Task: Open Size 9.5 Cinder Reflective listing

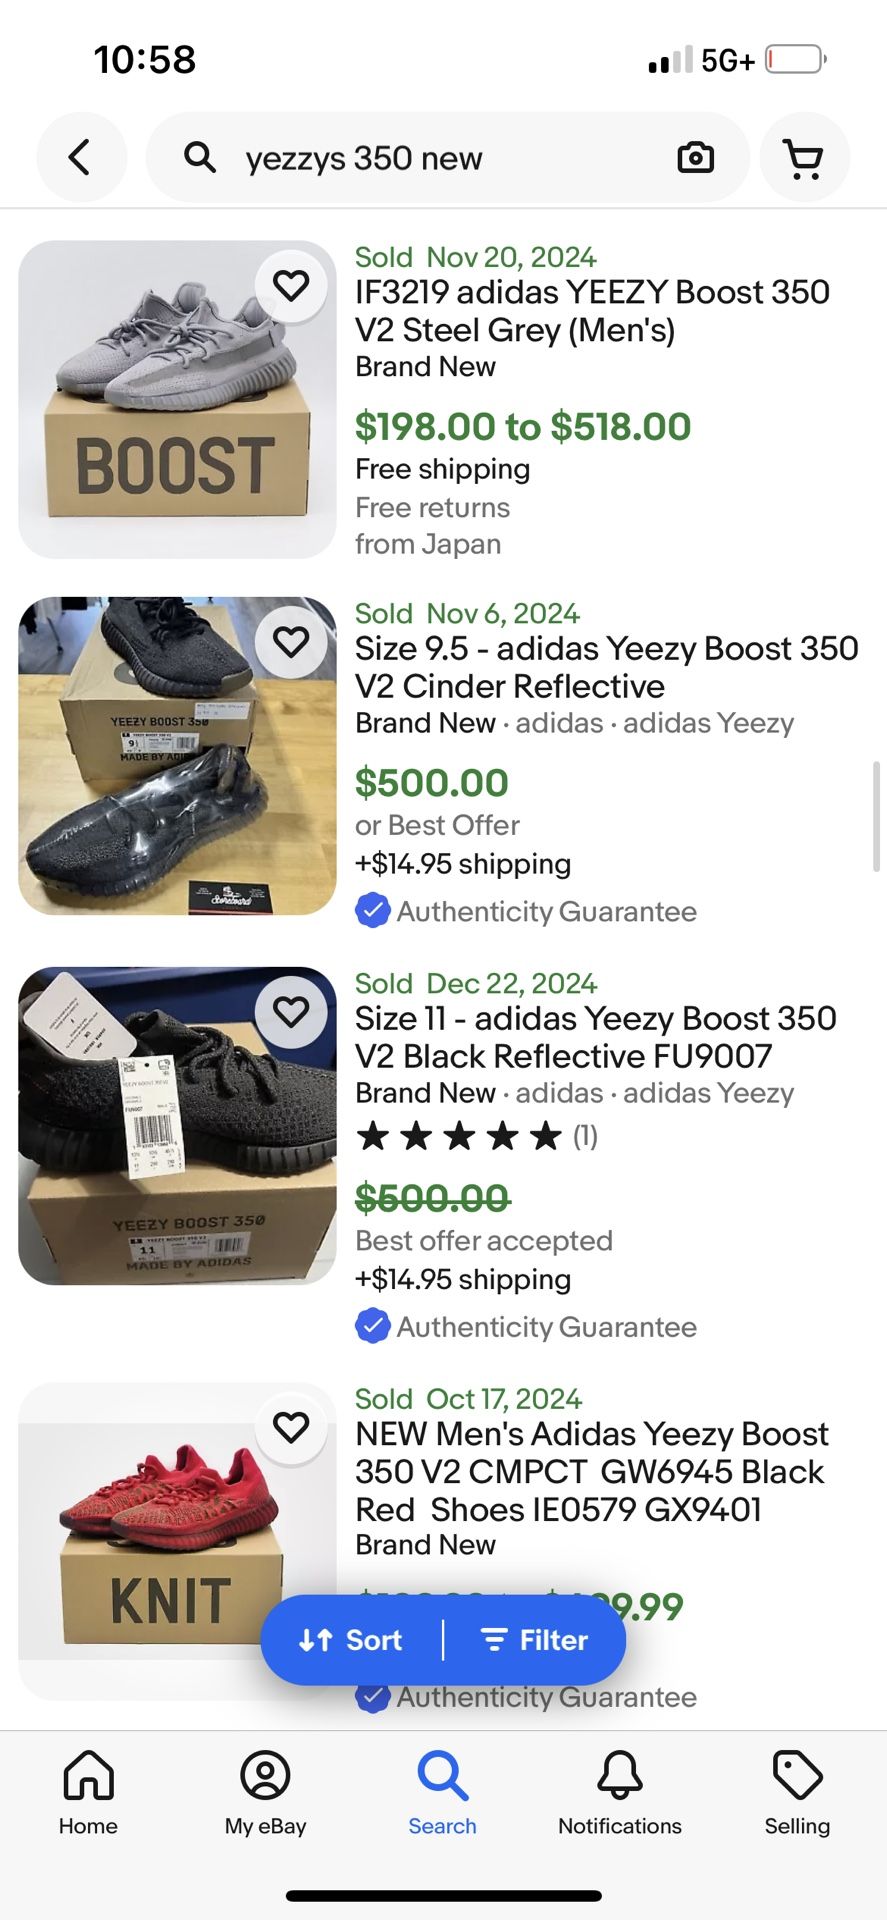Action: point(606,667)
